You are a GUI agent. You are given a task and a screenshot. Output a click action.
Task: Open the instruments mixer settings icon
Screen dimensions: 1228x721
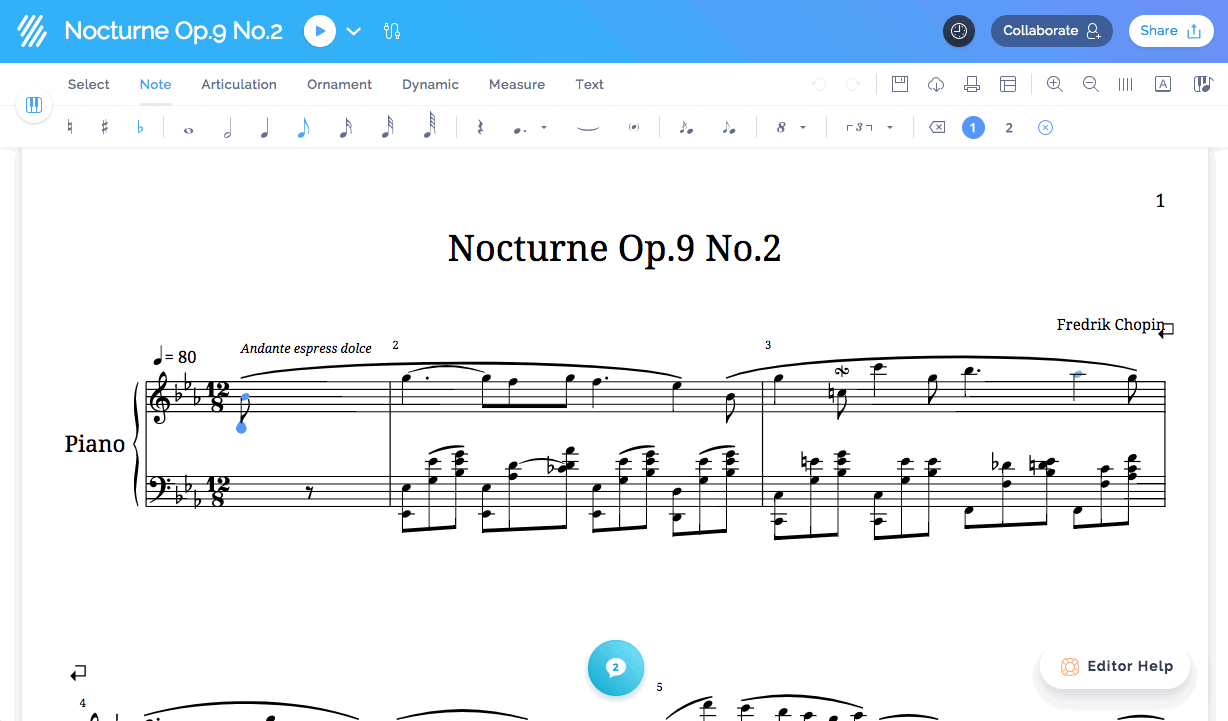point(391,31)
